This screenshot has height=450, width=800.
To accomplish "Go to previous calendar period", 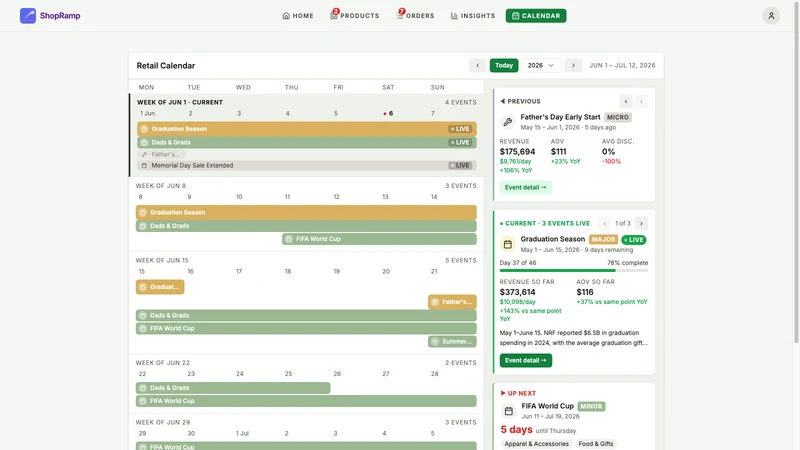I will tap(478, 65).
